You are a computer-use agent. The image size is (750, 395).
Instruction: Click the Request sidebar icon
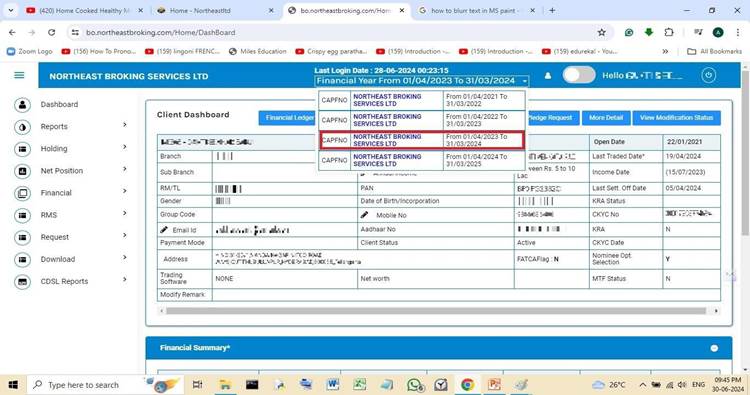(22, 238)
